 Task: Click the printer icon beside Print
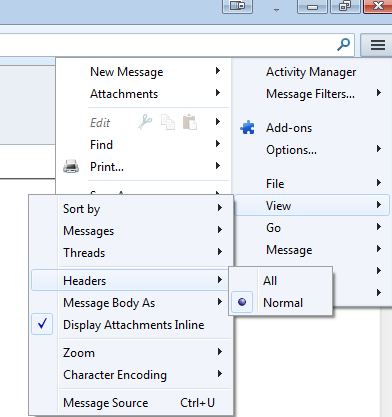71,166
